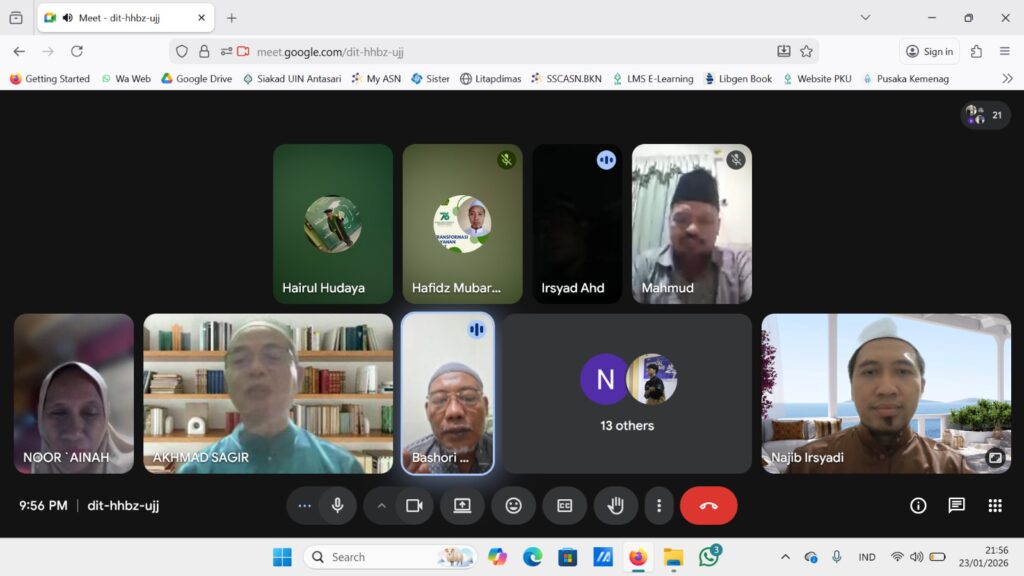Leave the call with red hang-up button

[709, 505]
